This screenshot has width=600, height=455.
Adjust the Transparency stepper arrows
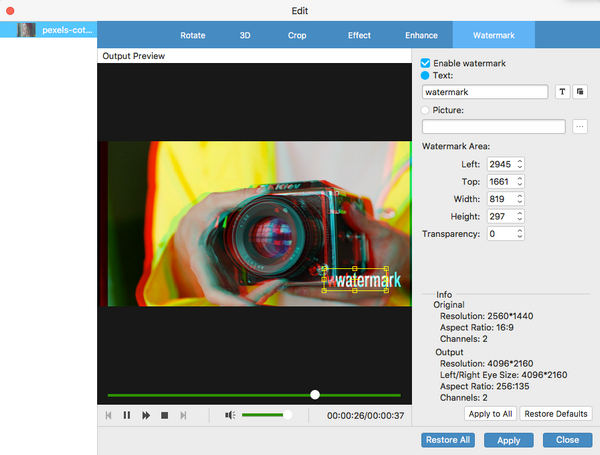[x=519, y=234]
